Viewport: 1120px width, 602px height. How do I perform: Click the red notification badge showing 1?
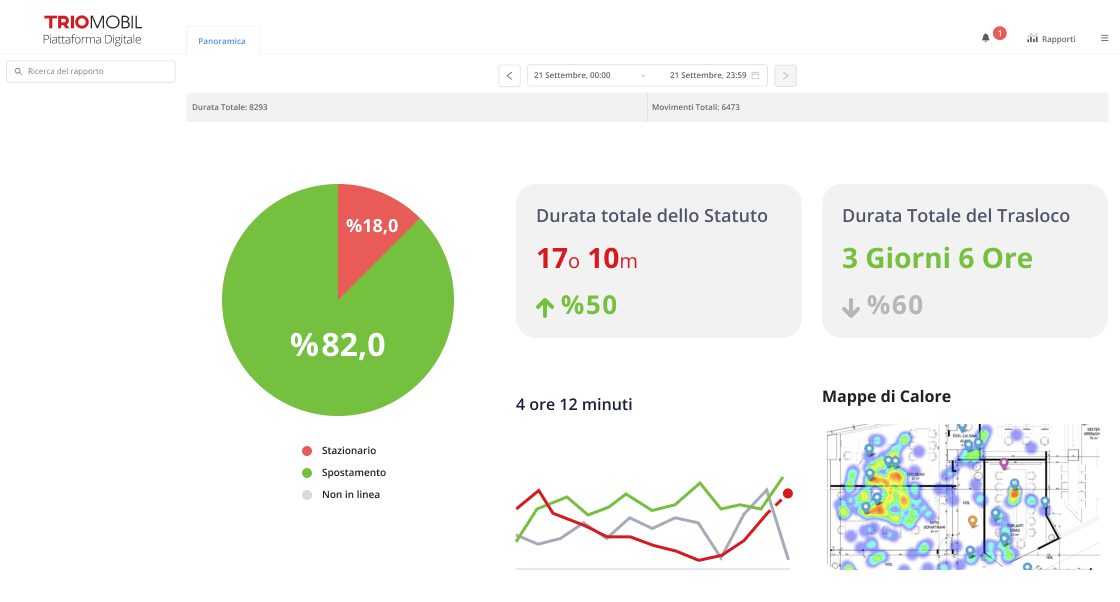999,33
